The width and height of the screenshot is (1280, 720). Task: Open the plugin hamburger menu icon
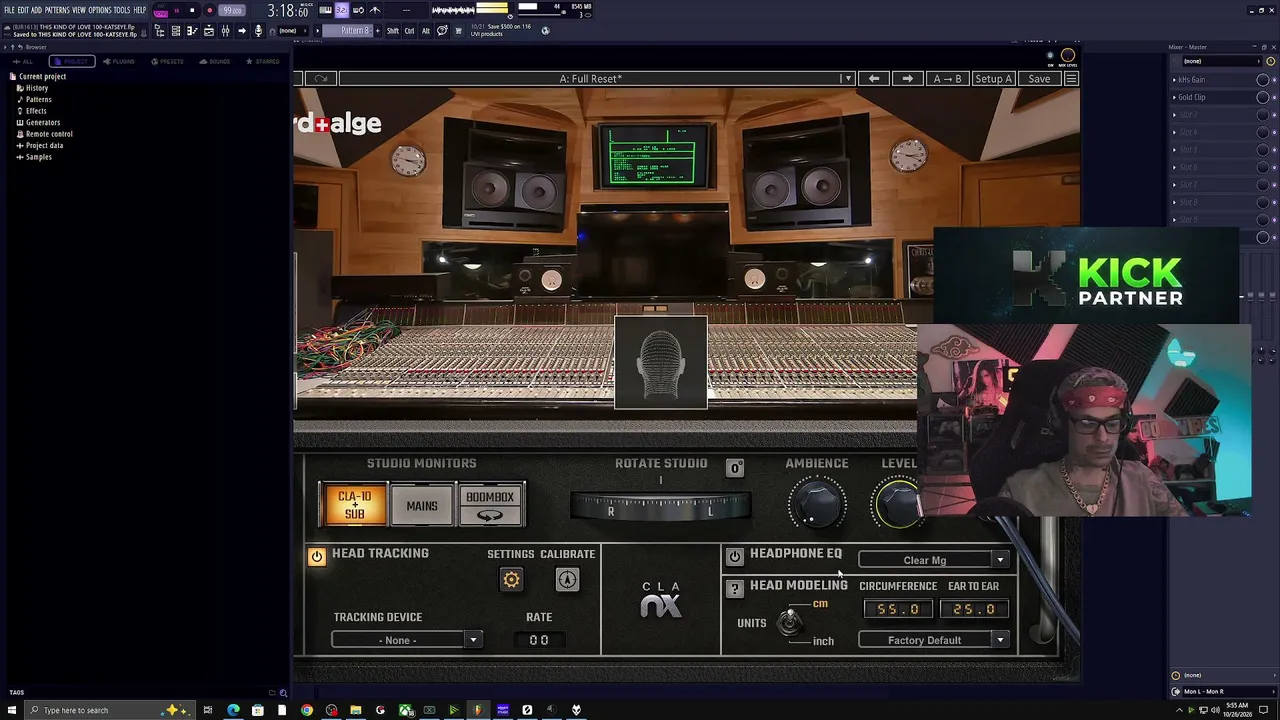point(1071,79)
